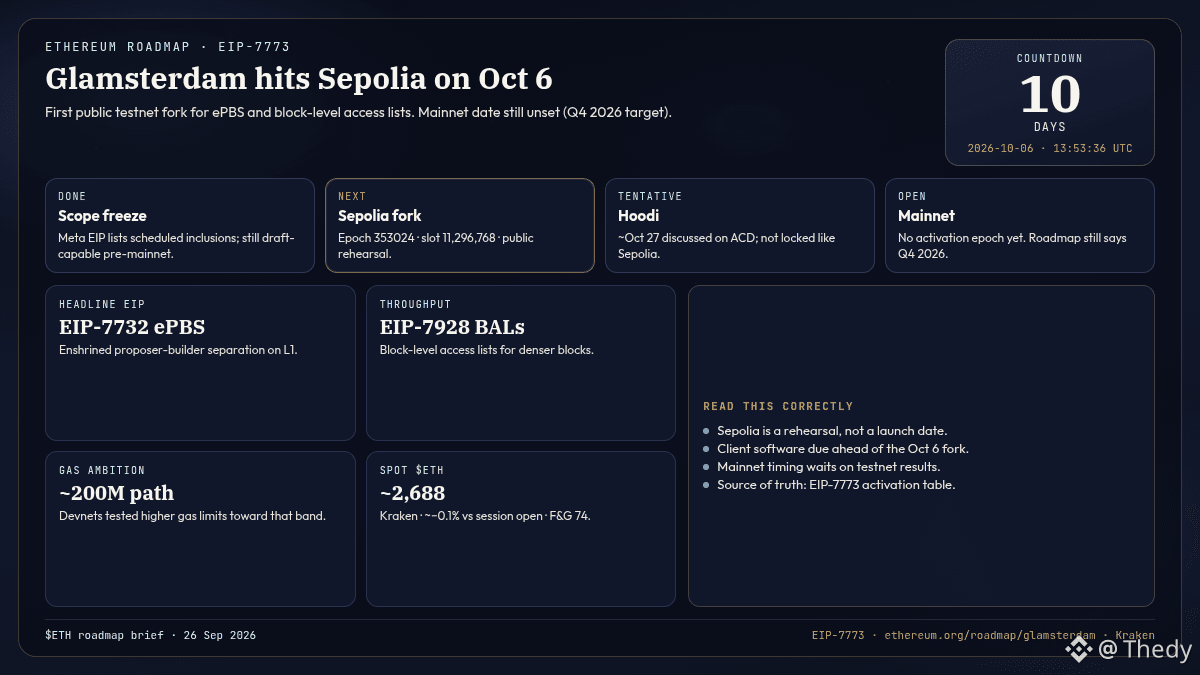Open the Spot $ETH ~2,688 price card
This screenshot has height=675, width=1200.
[521, 529]
